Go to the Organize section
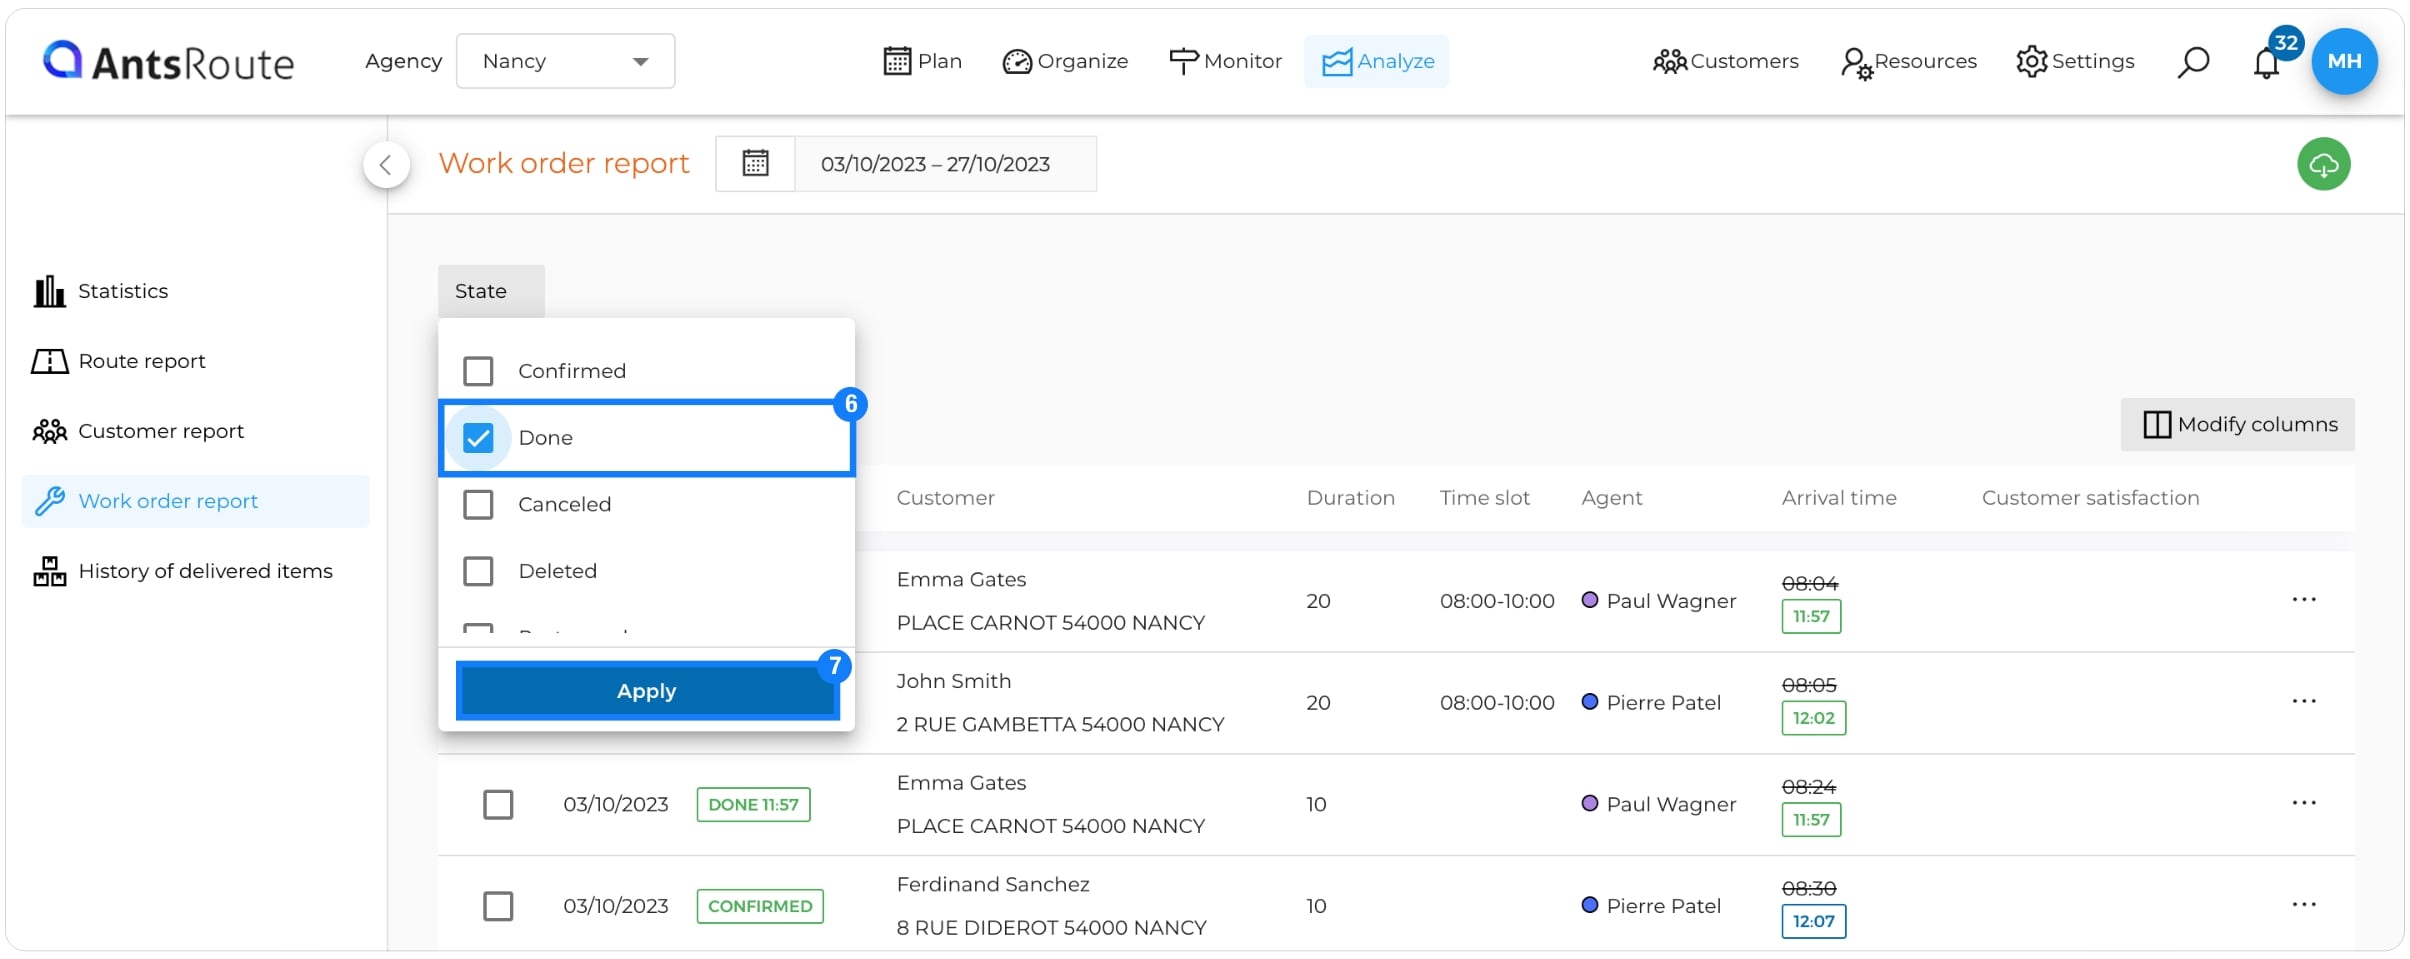The image size is (2410, 959). tap(1065, 61)
